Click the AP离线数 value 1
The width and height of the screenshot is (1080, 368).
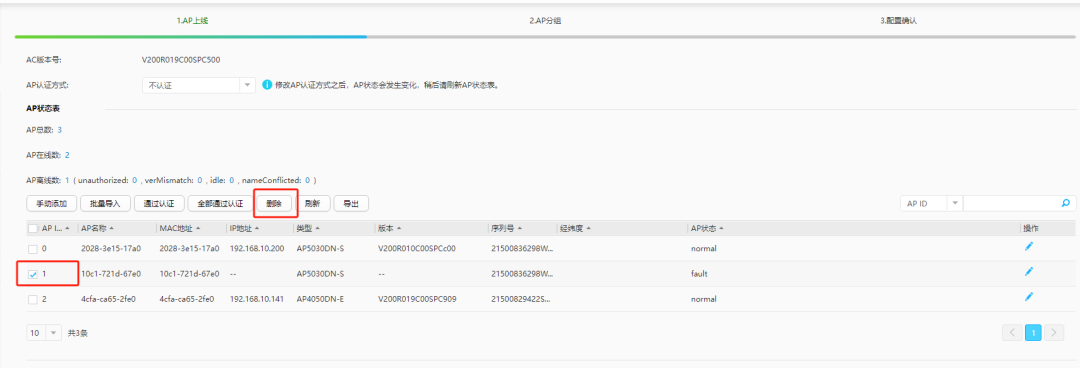pos(67,180)
